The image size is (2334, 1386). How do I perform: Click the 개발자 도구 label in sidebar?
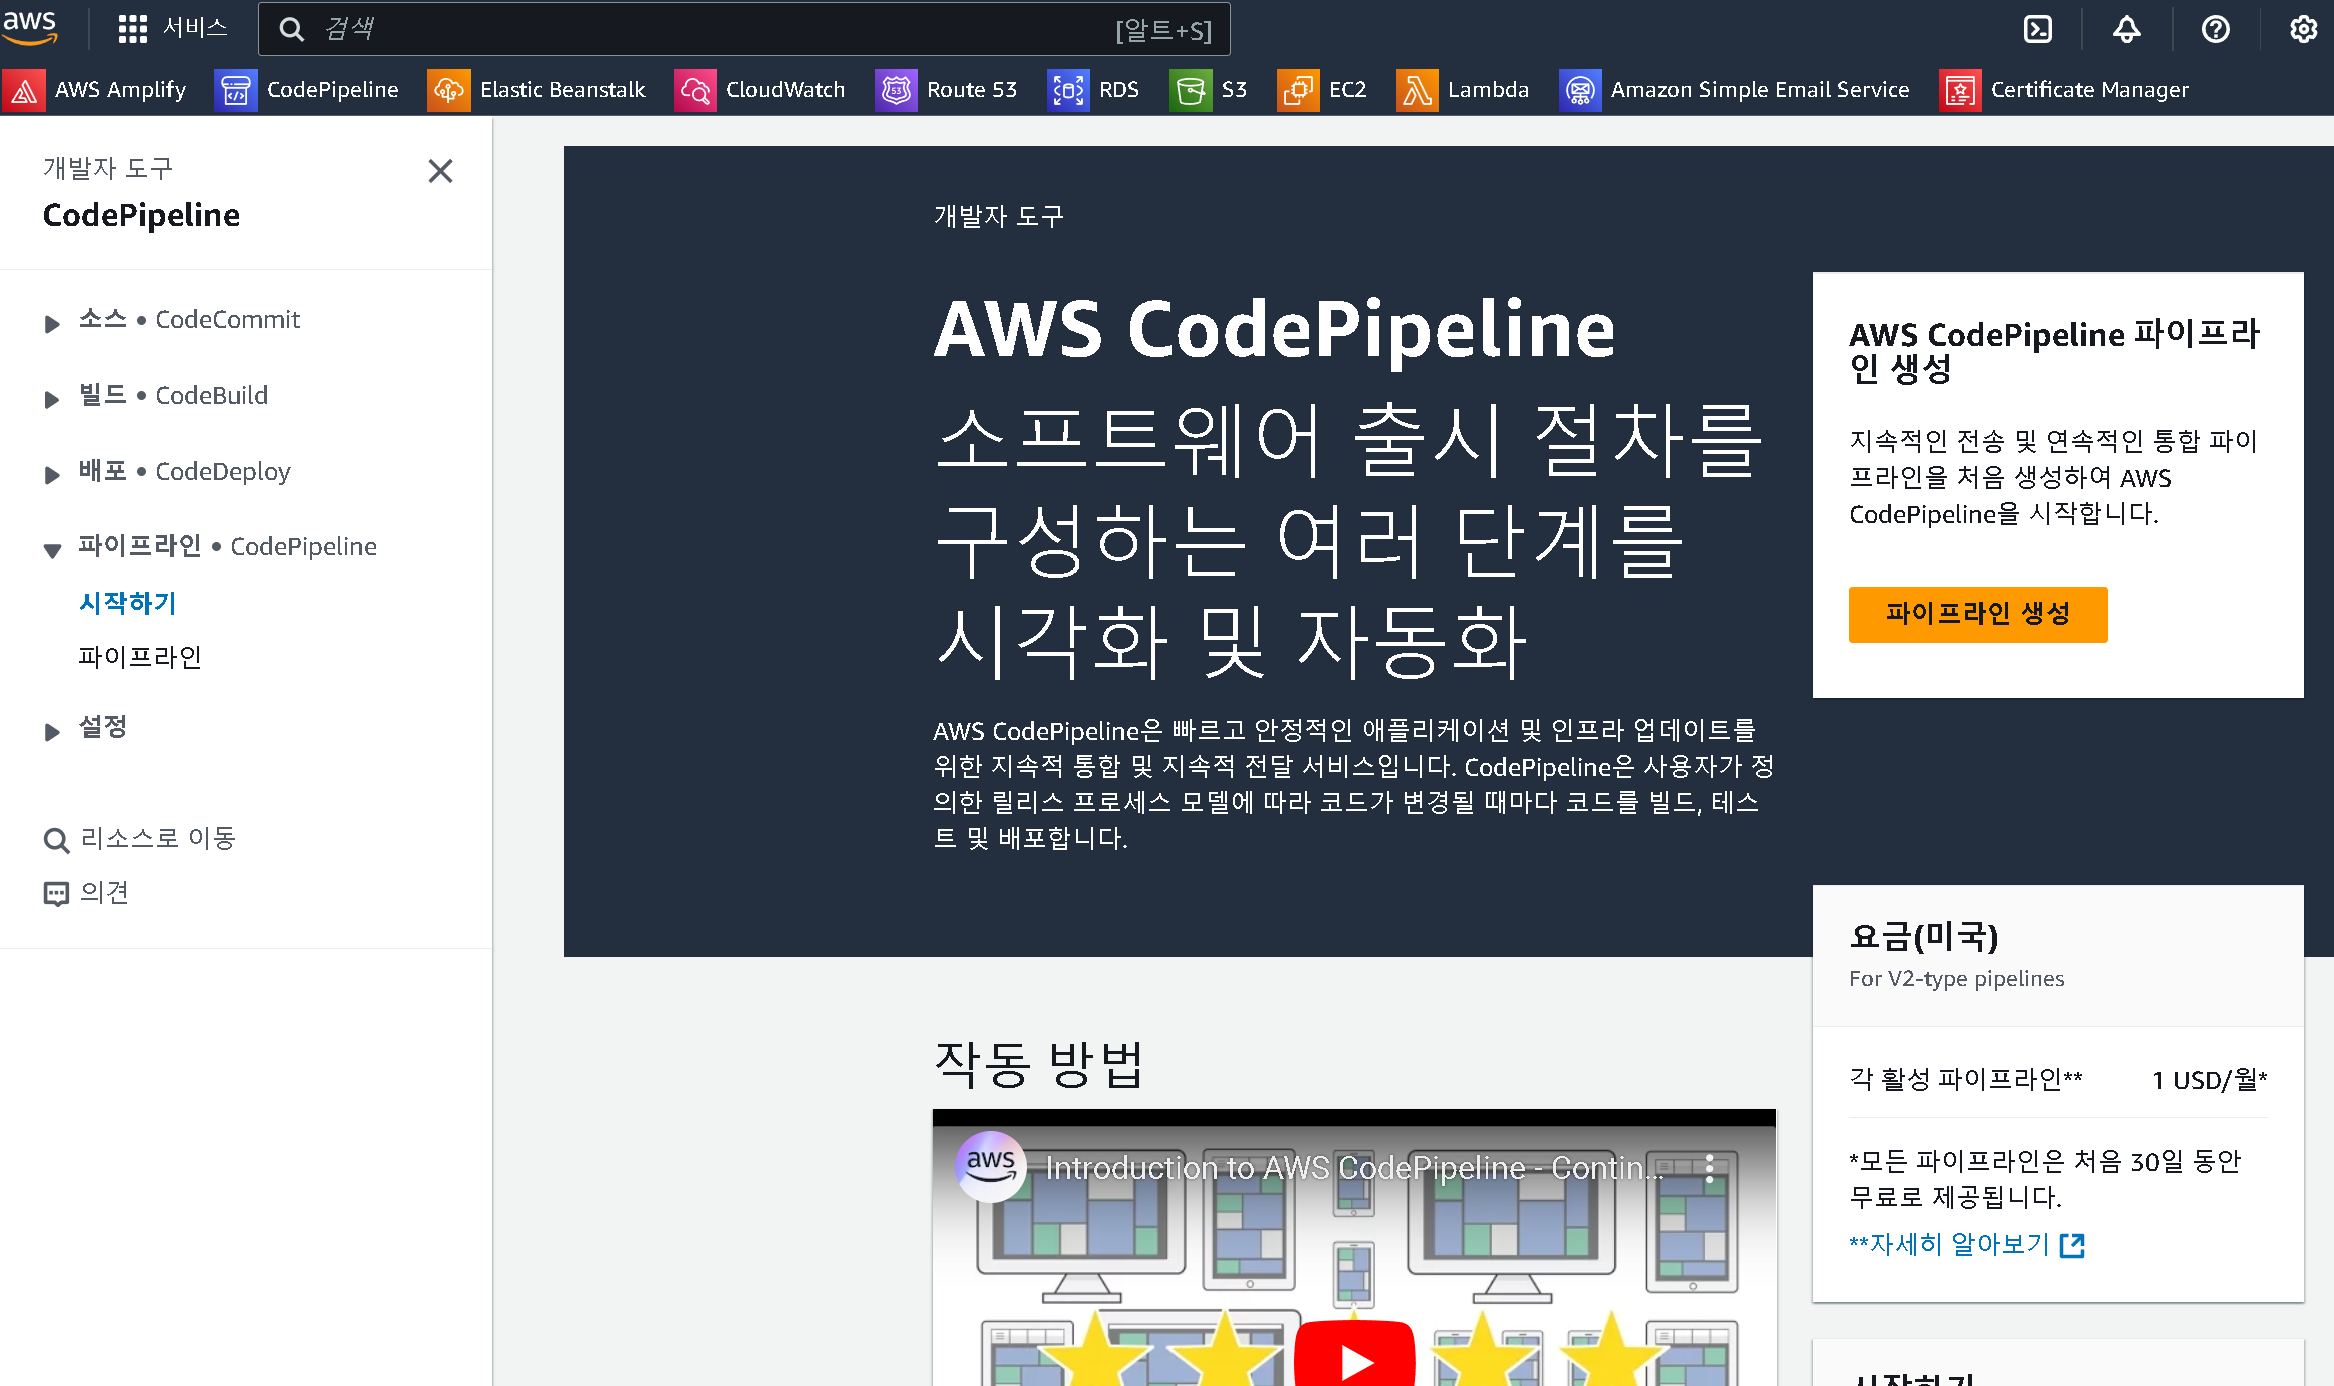(x=108, y=168)
